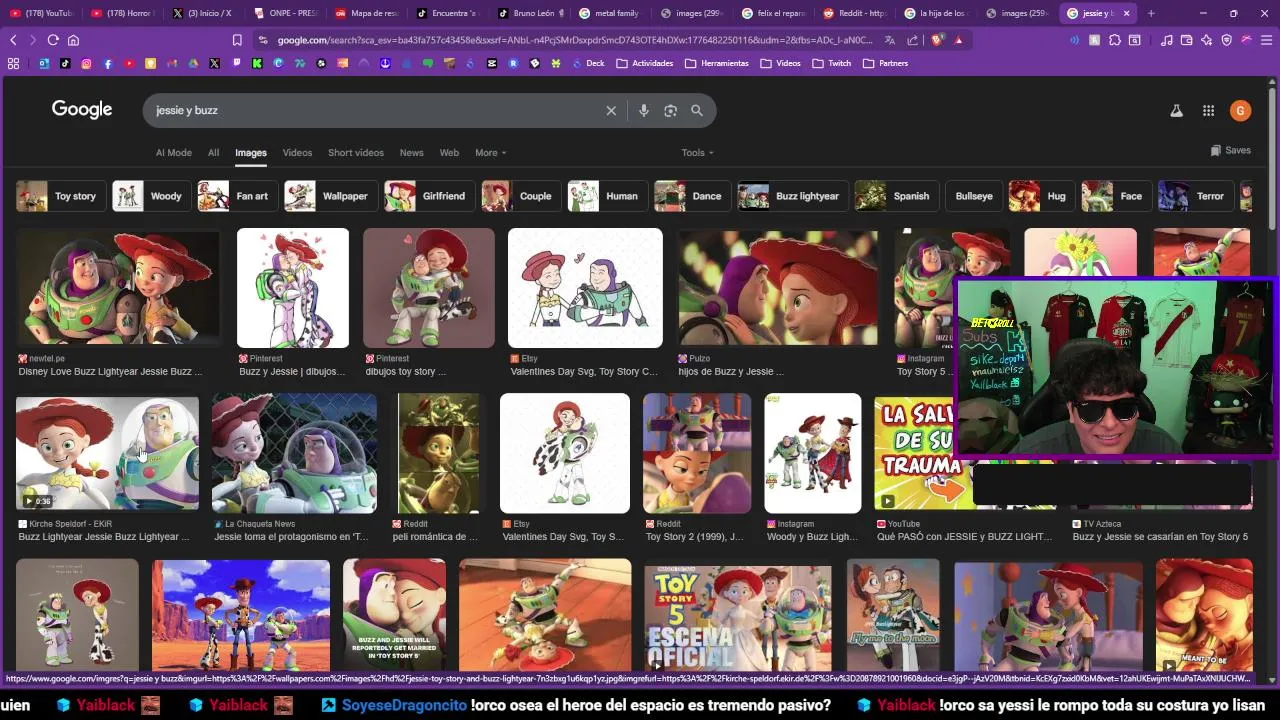Screen dimensions: 1280x720
Task: Reload the page in the browser toolbar
Action: (x=53, y=40)
